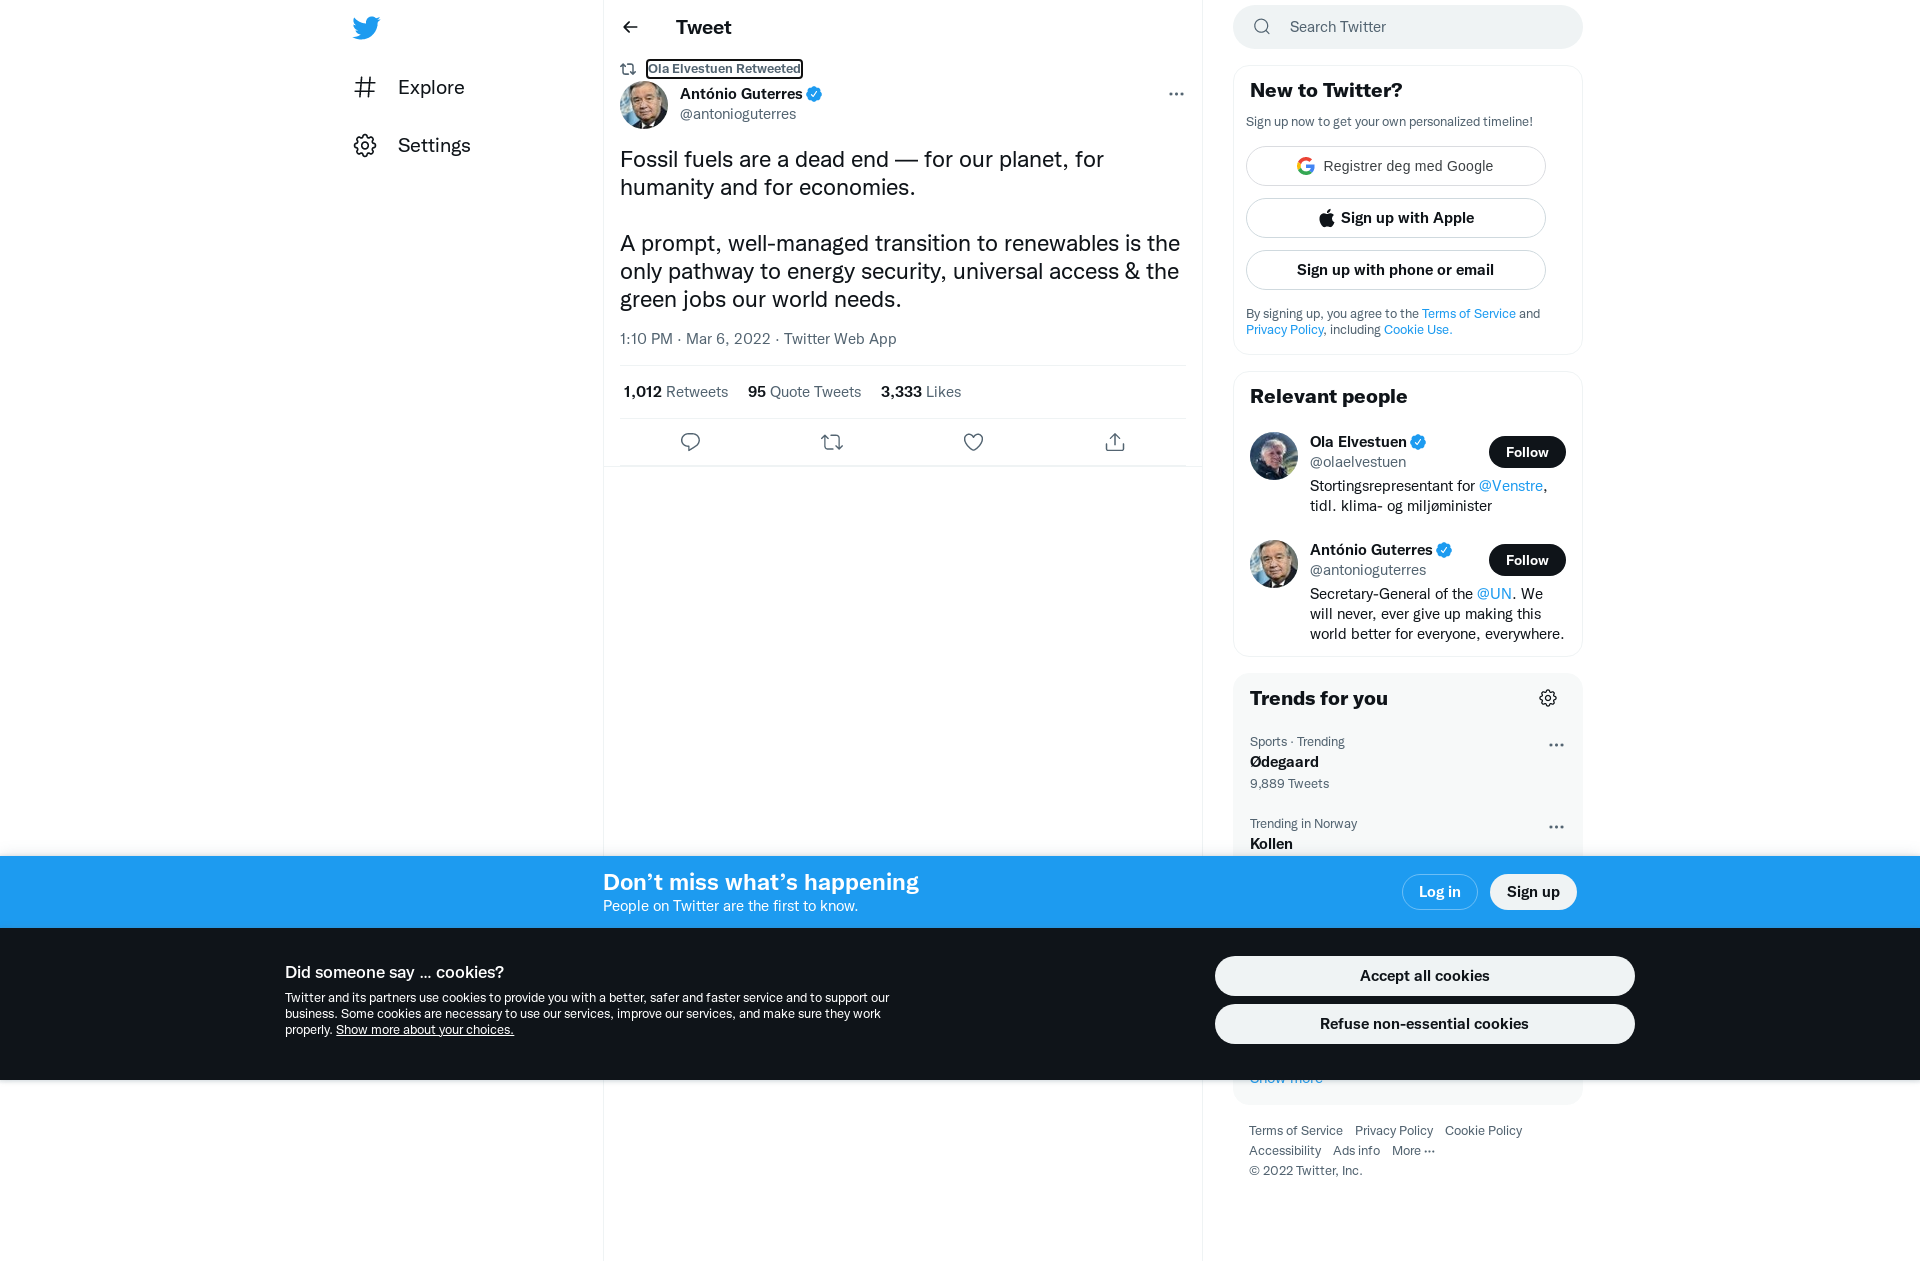The image size is (1920, 1261).
Task: Click Refuse non-essential cookies
Action: tap(1424, 1024)
